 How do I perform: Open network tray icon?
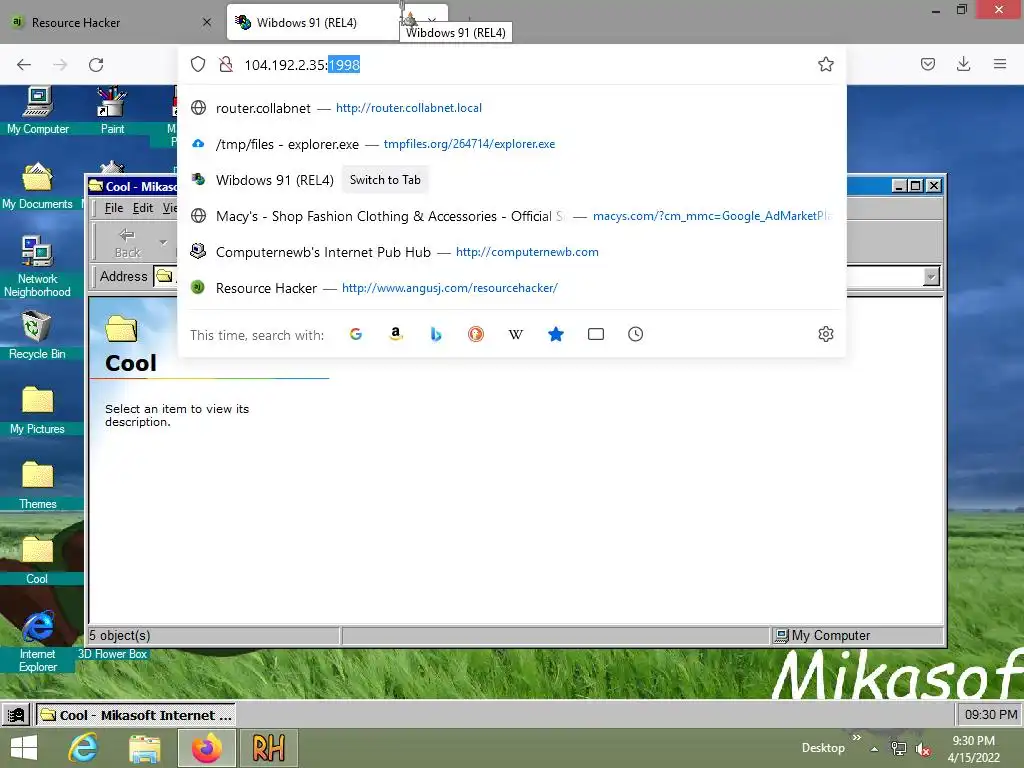click(x=899, y=749)
